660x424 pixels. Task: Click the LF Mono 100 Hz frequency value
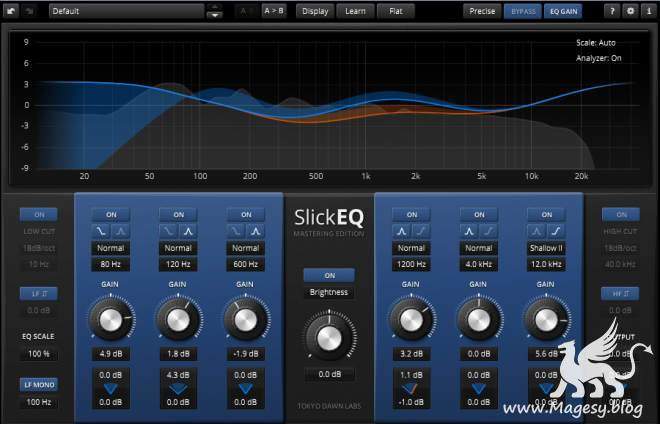39,402
